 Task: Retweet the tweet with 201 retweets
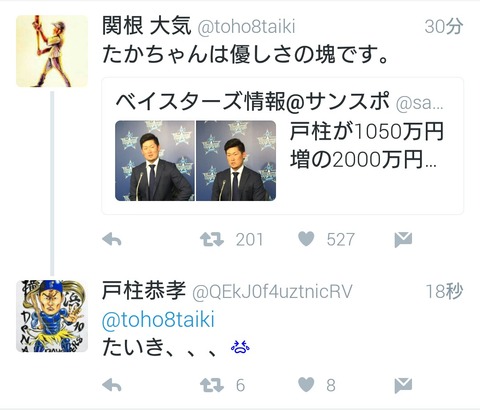click(212, 239)
